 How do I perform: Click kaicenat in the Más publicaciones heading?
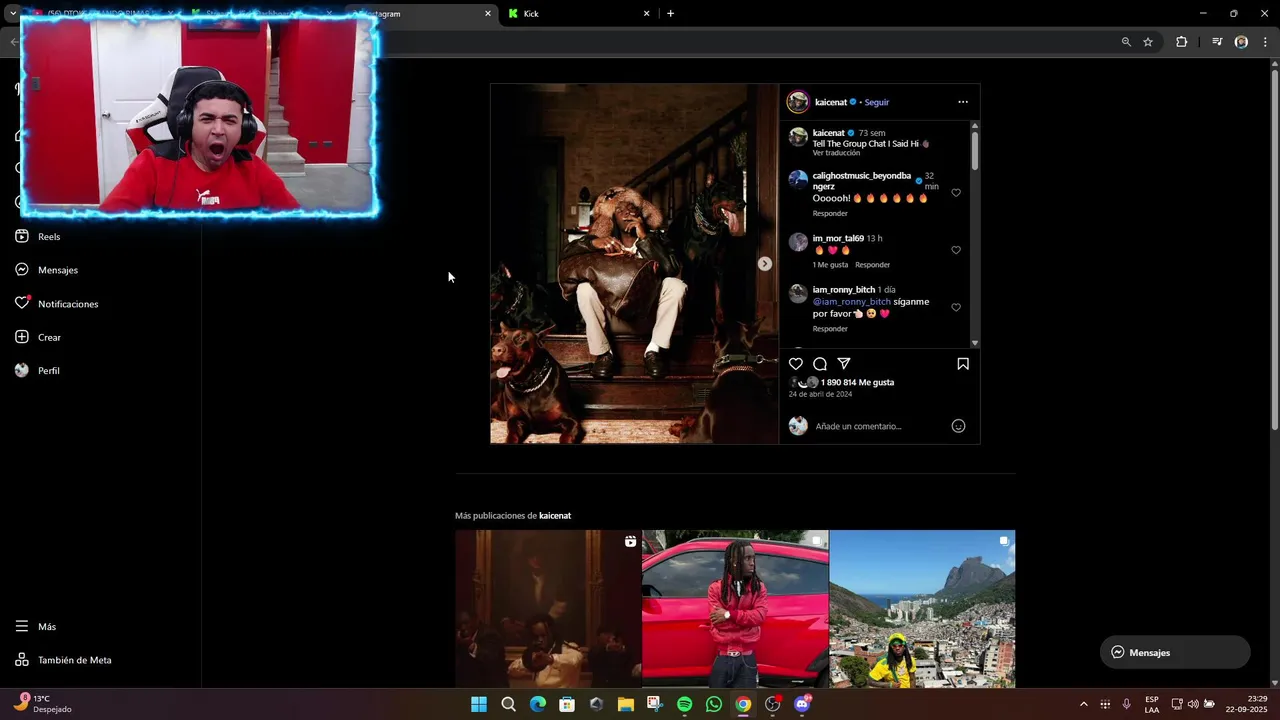(x=555, y=516)
